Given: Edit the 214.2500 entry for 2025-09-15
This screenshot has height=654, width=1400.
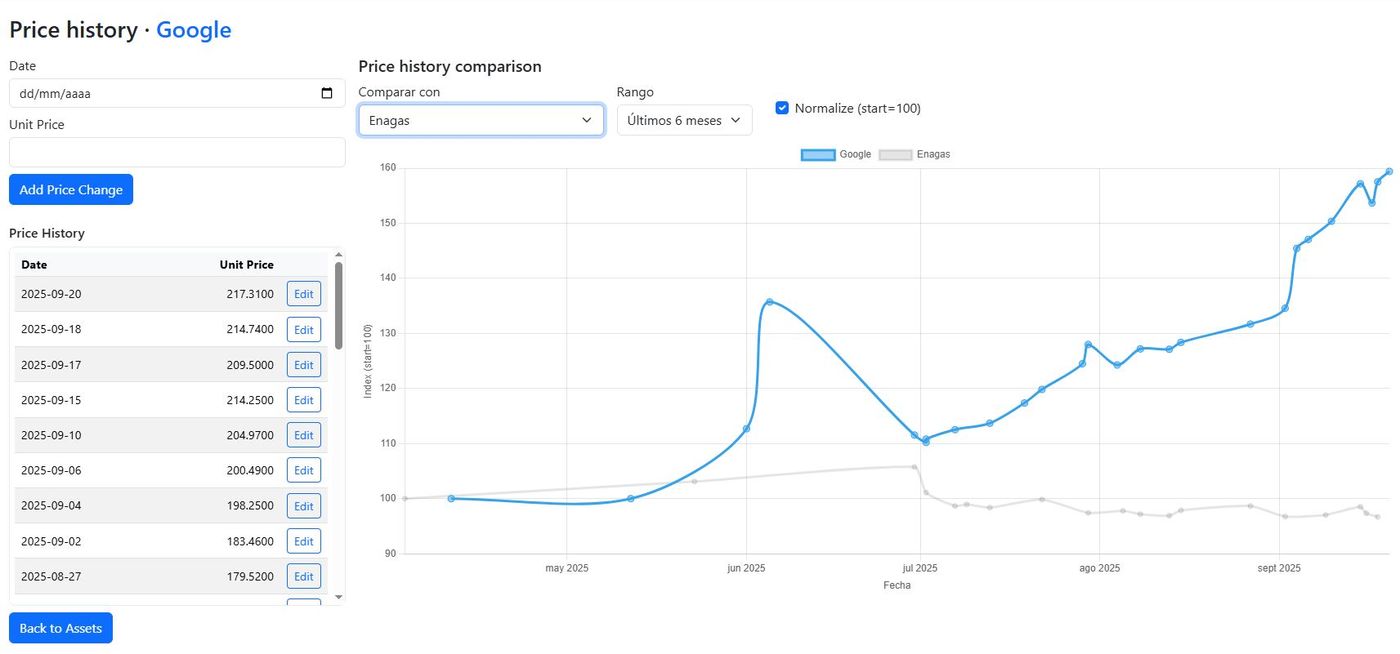Looking at the screenshot, I should 303,399.
